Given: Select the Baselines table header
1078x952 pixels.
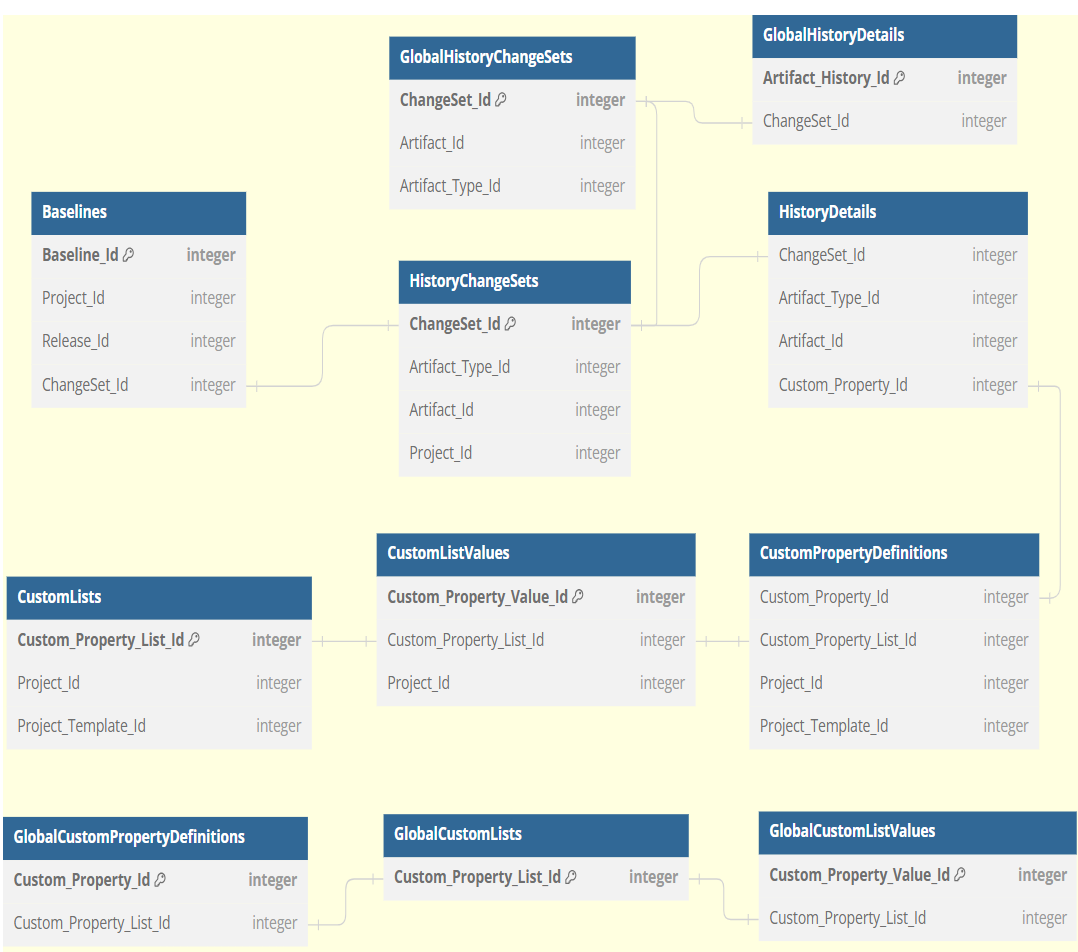Looking at the screenshot, I should (138, 212).
